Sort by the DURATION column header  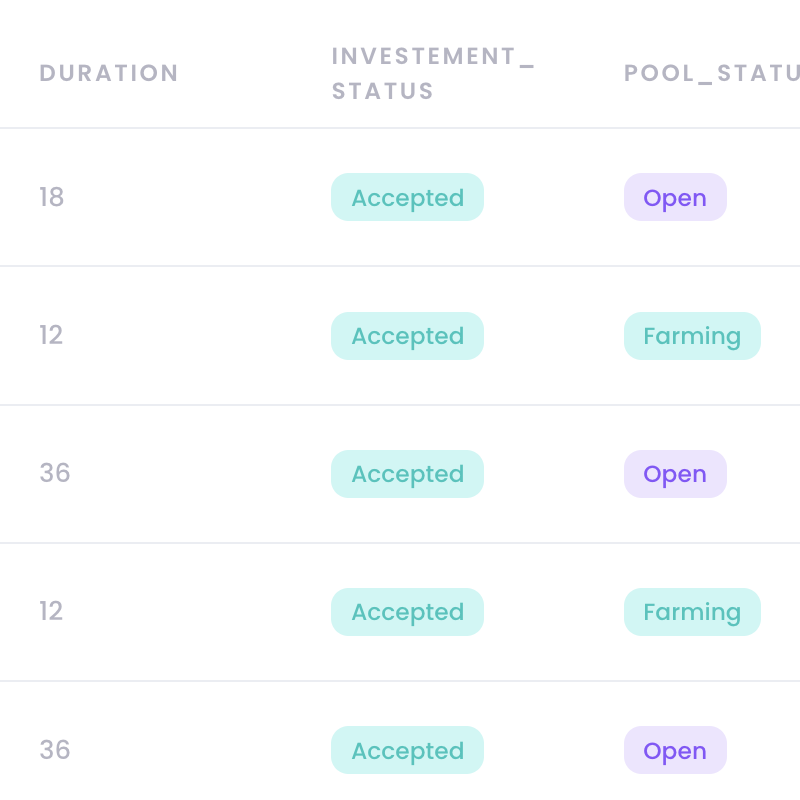[x=109, y=73]
